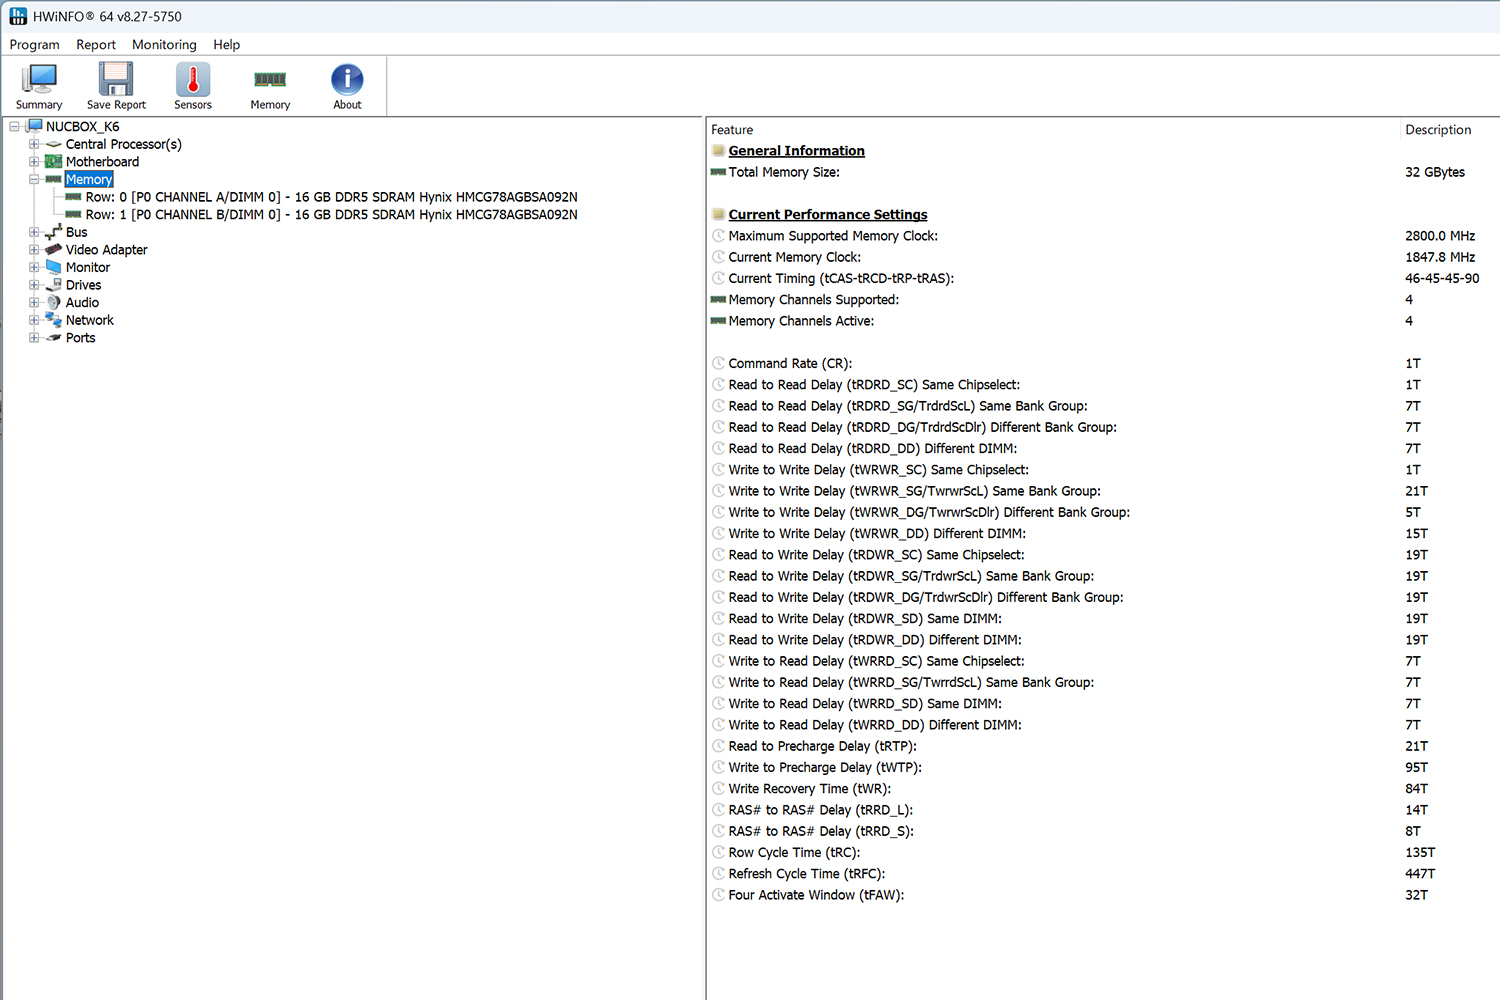Screen dimensions: 1500x1000
Task: Click the Audio speaker tree icon
Action: pos(54,303)
